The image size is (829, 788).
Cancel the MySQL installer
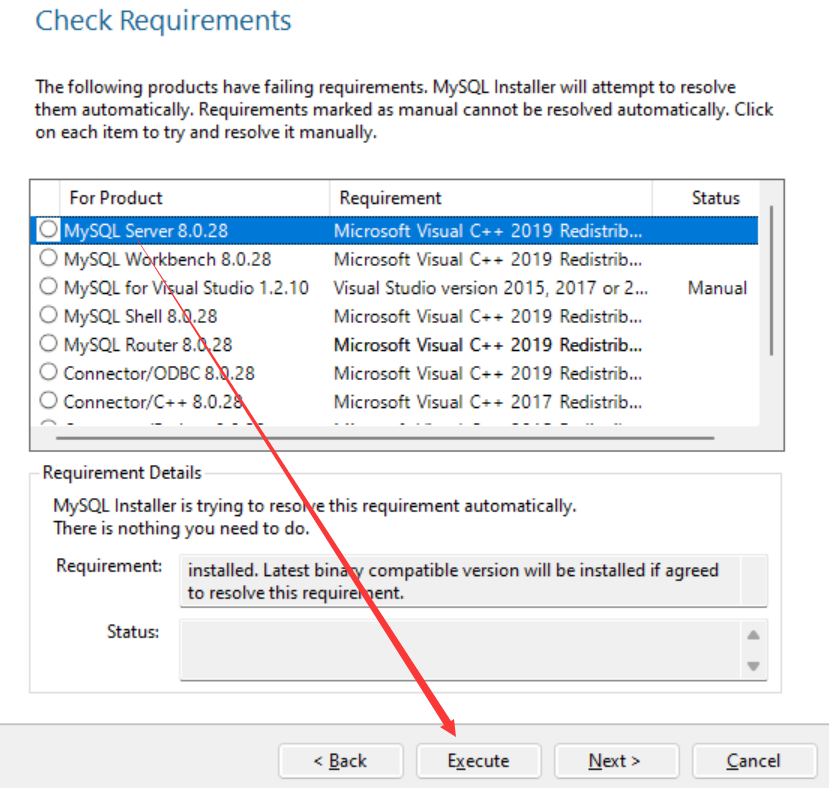pos(754,761)
